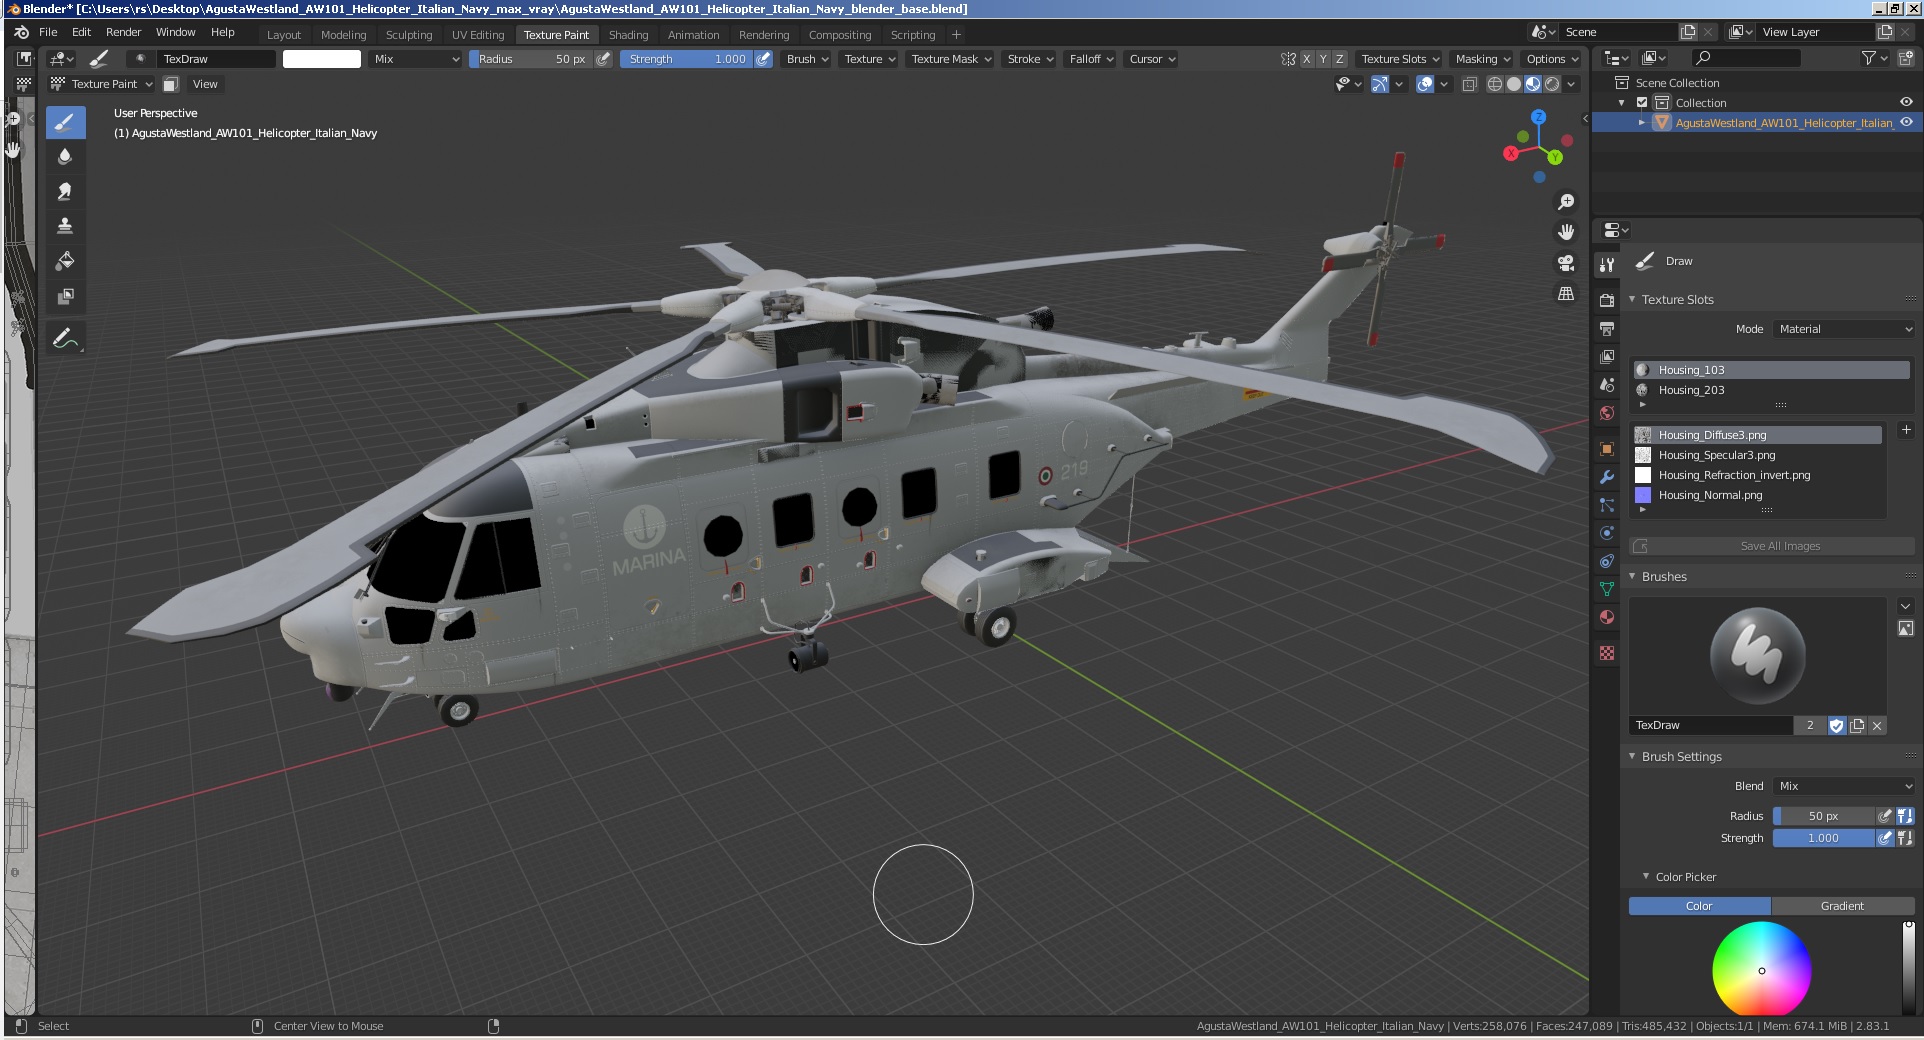
Task: Open Texture properties checker tab
Action: [1607, 653]
